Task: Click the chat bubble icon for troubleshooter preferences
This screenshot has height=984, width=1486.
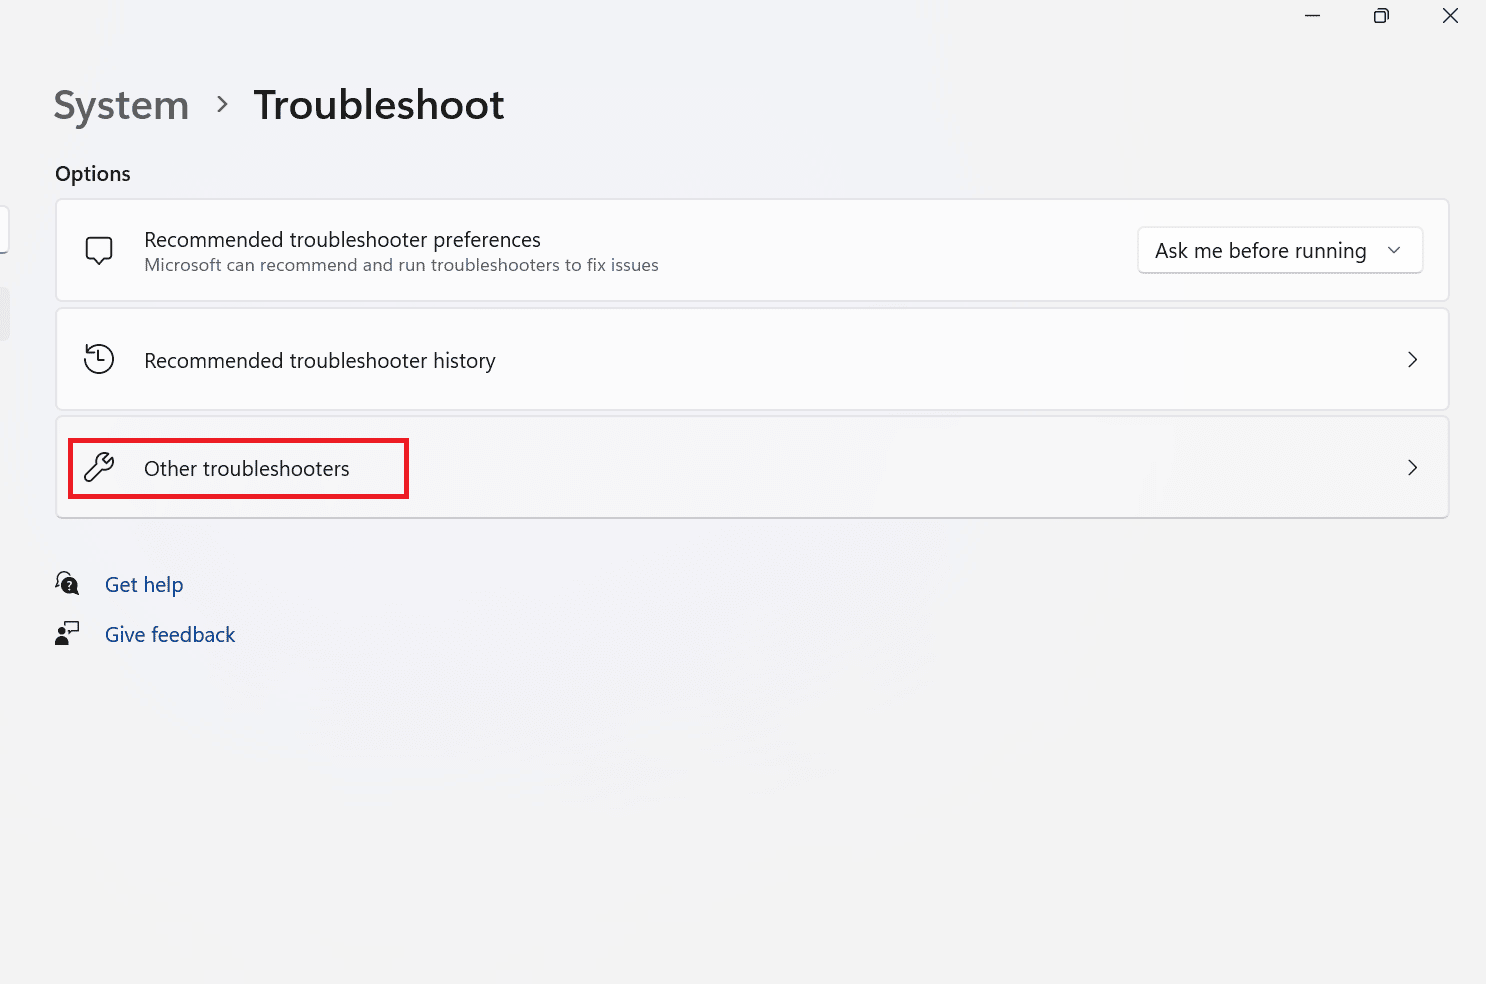Action: (x=99, y=250)
